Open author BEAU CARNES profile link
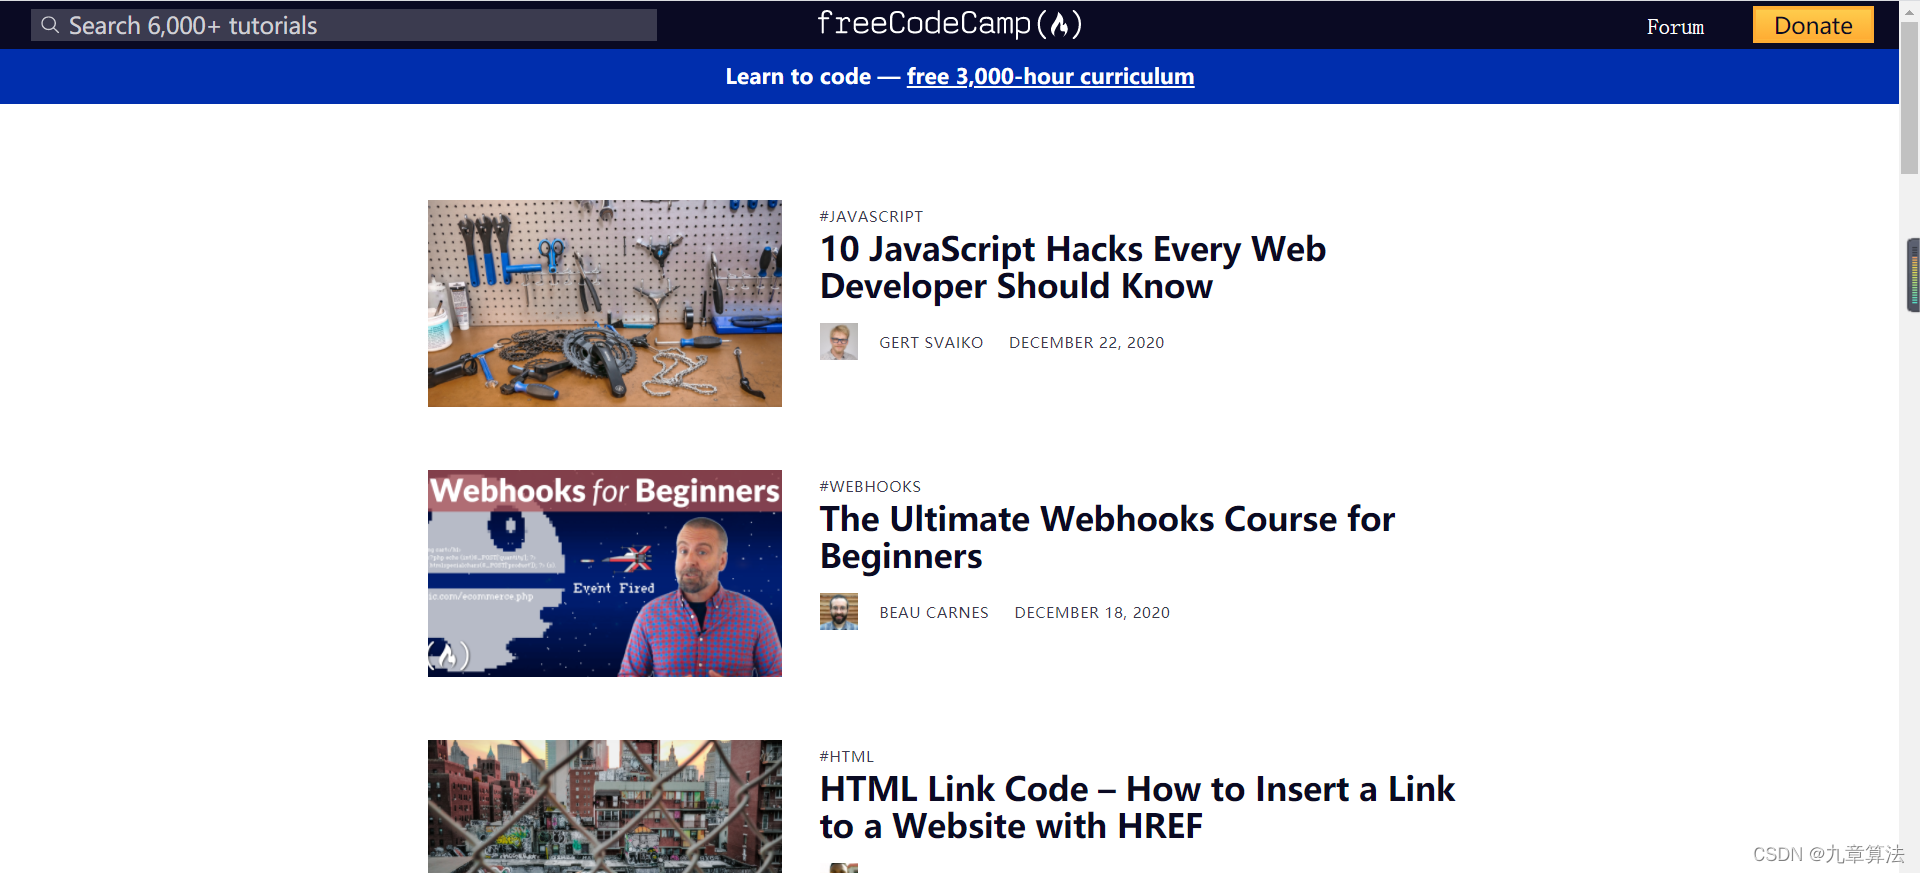 coord(934,613)
